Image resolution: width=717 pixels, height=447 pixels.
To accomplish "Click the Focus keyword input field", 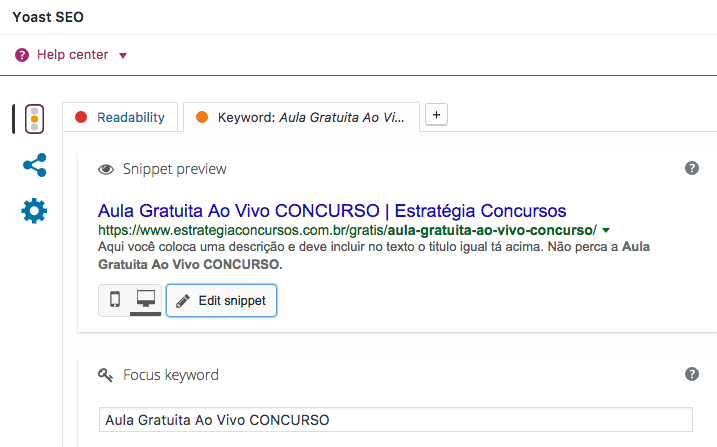I will (396, 420).
